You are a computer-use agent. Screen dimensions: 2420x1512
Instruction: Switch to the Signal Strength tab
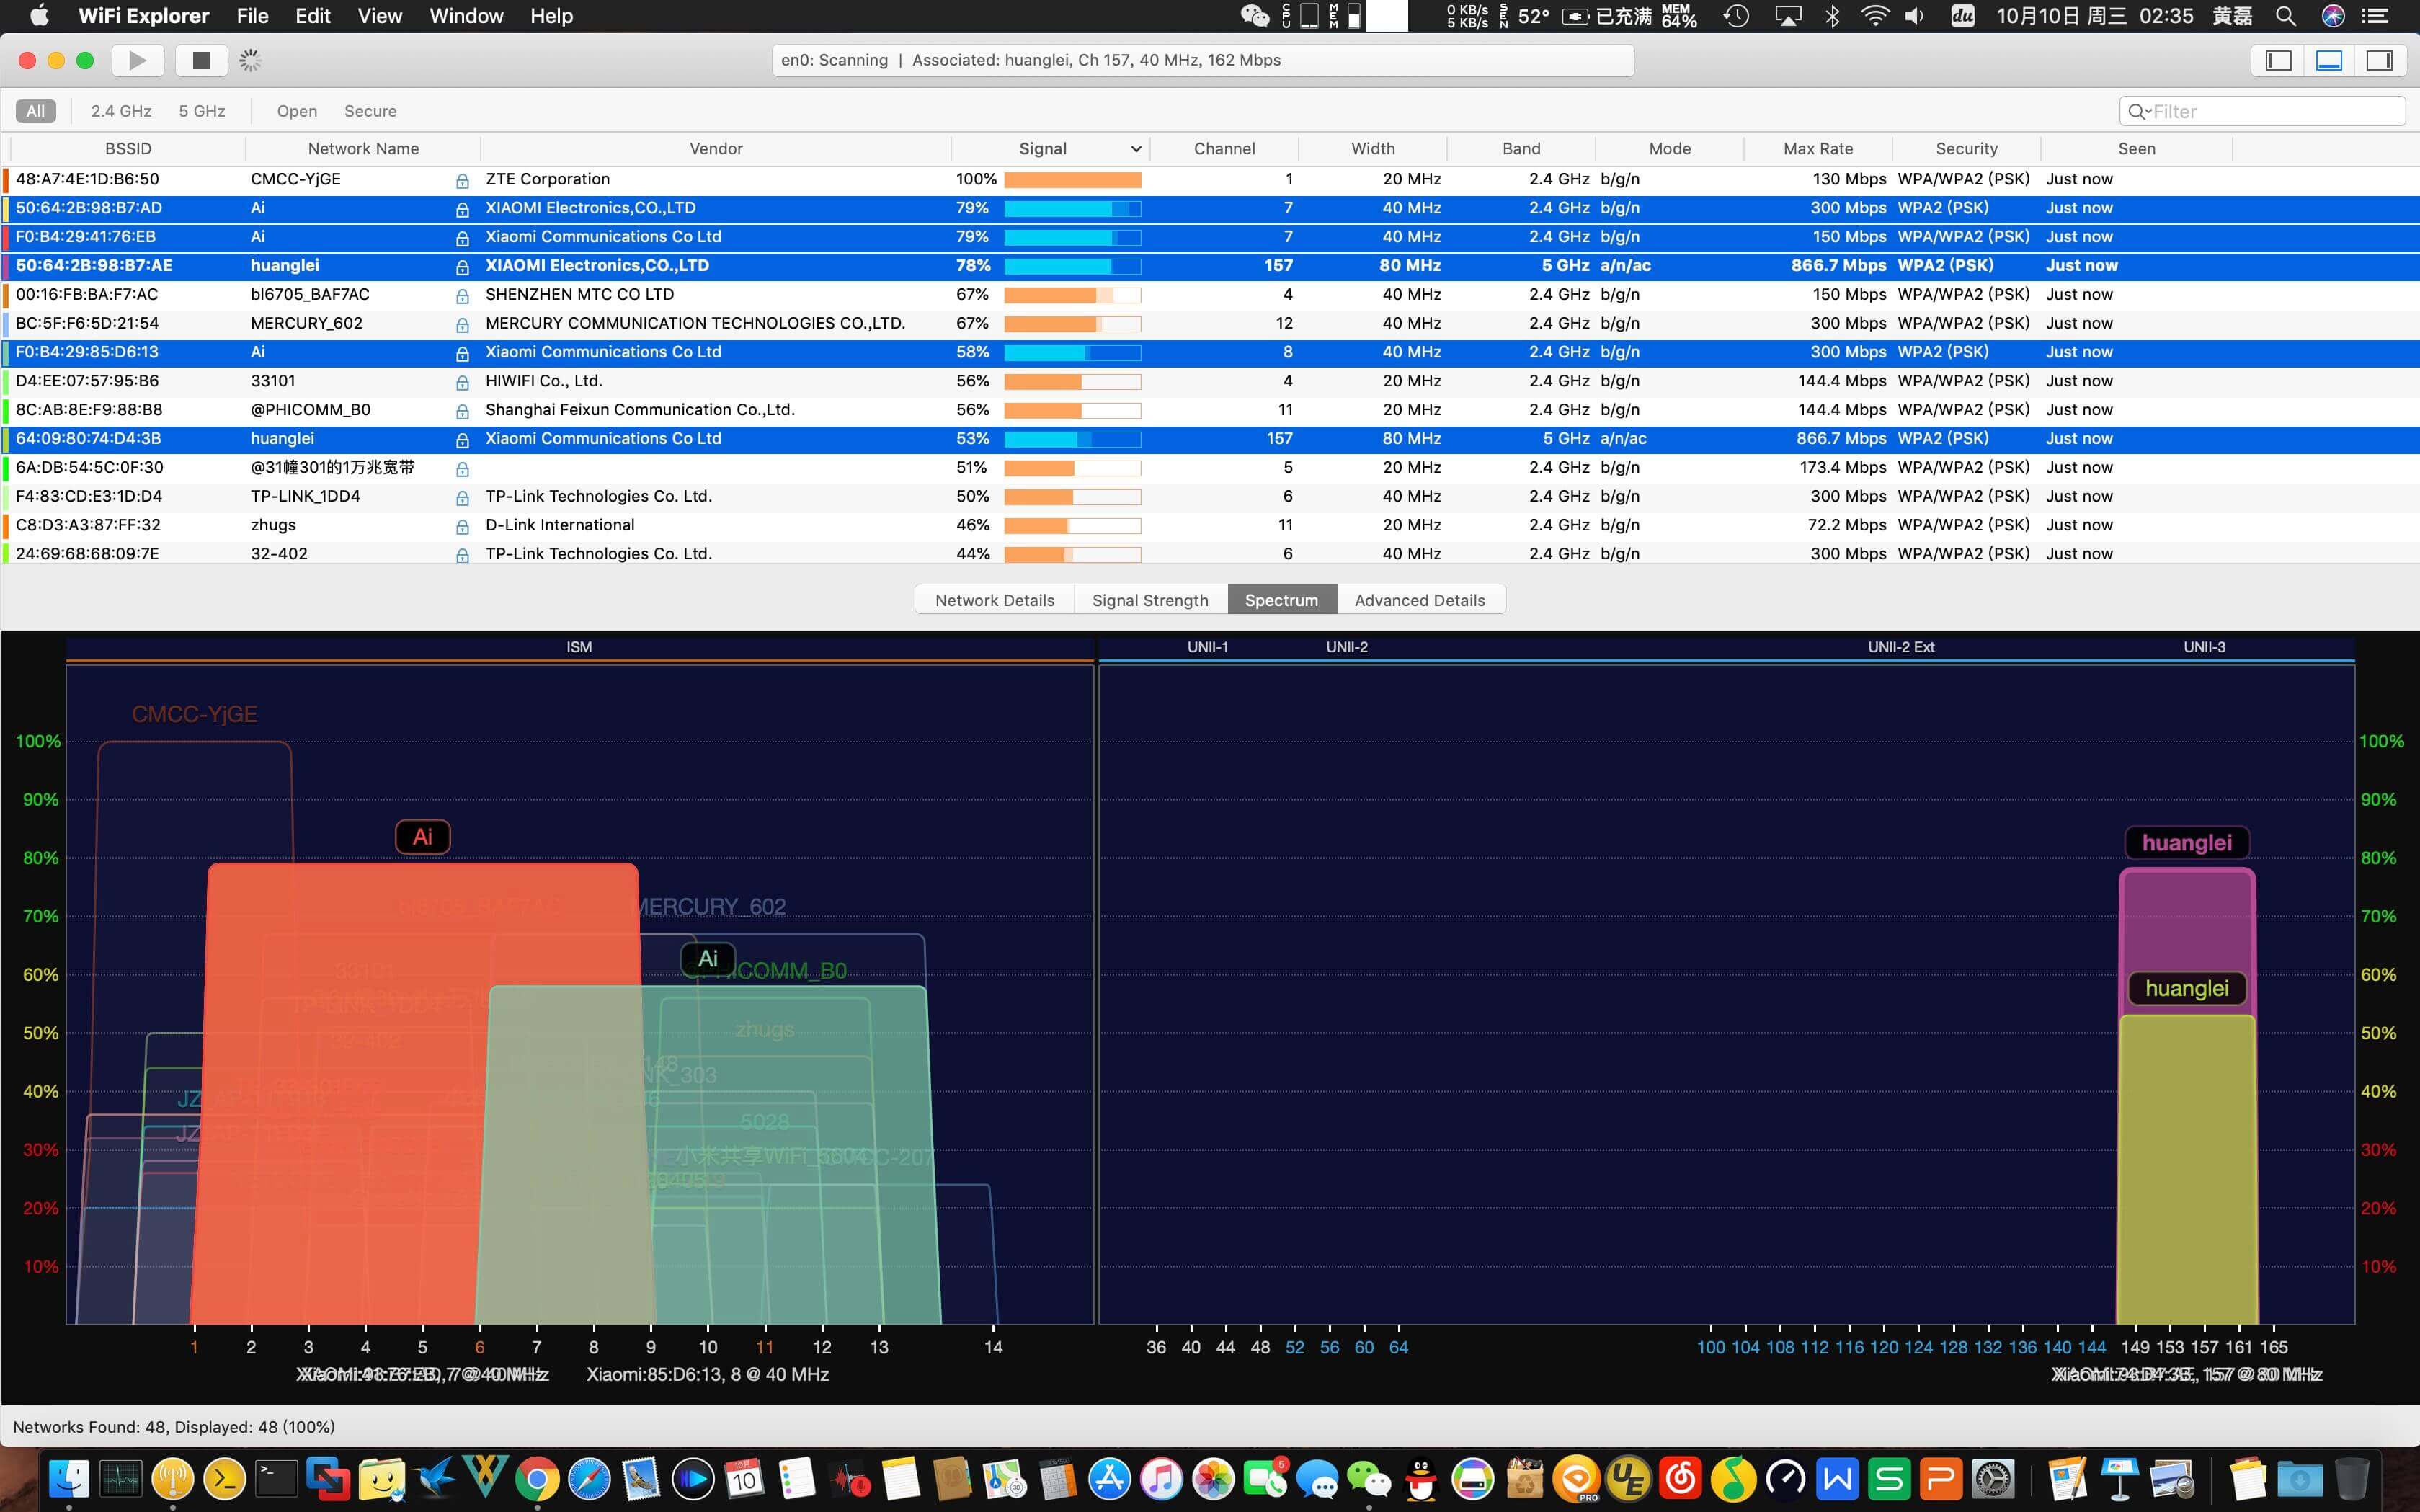click(1150, 600)
